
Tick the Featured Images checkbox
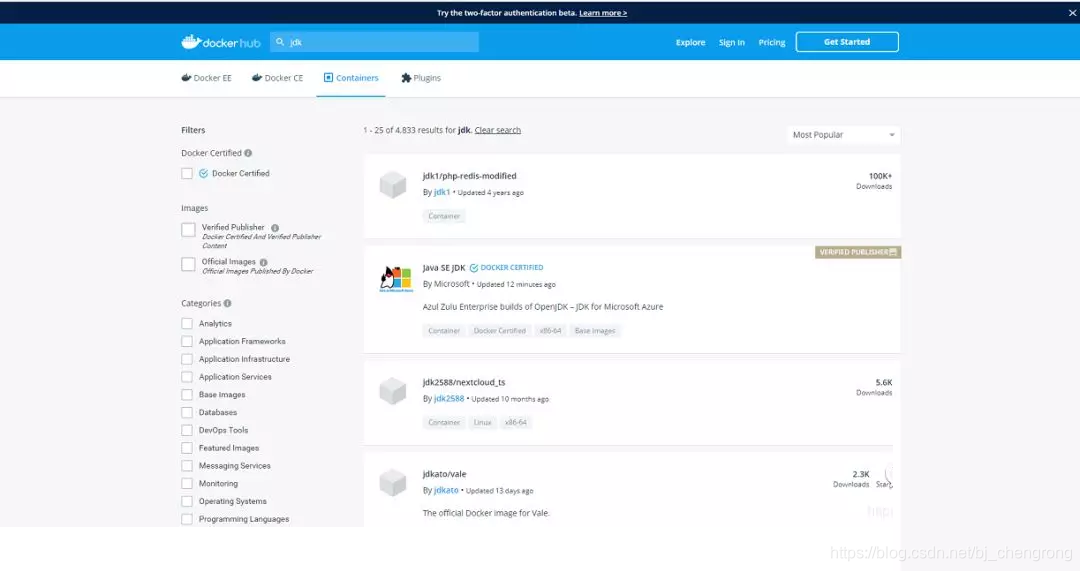pos(187,448)
